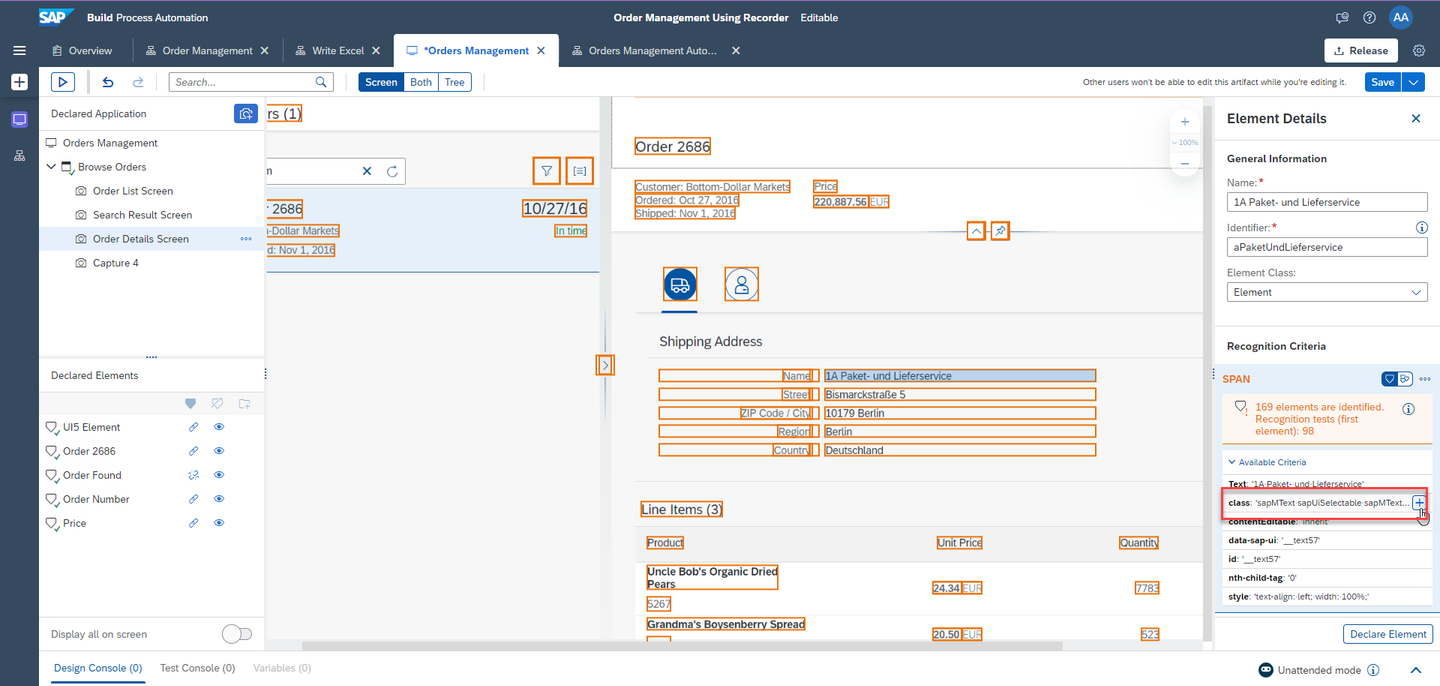Click the link icon for Price element
The height and width of the screenshot is (686, 1440).
click(x=194, y=523)
